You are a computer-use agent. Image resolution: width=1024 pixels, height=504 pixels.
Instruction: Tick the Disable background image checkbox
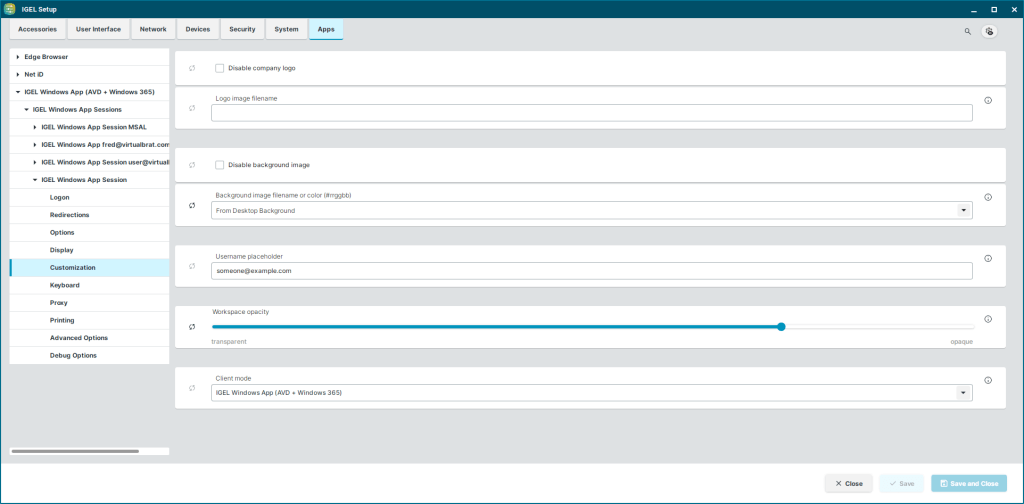(220, 165)
